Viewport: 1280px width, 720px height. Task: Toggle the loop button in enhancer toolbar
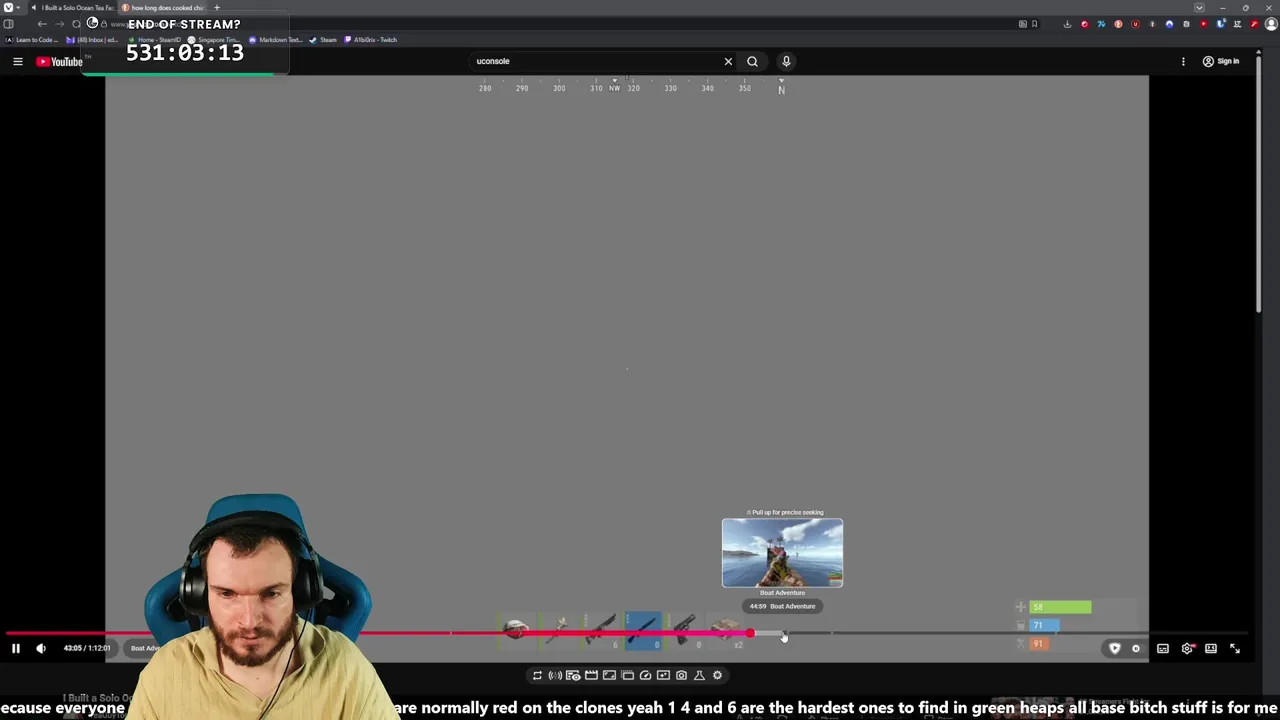[537, 675]
